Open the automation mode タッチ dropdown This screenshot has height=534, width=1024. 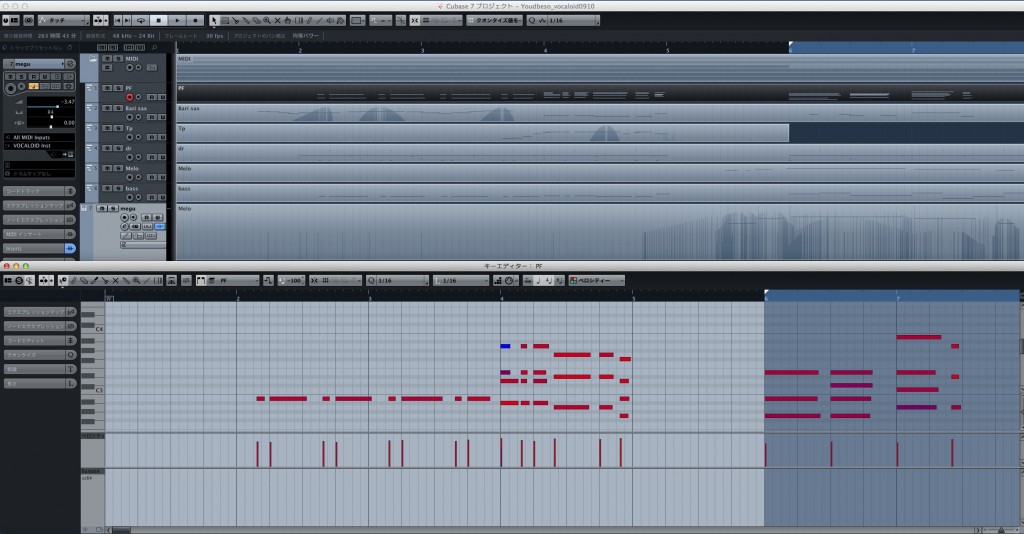coord(64,20)
